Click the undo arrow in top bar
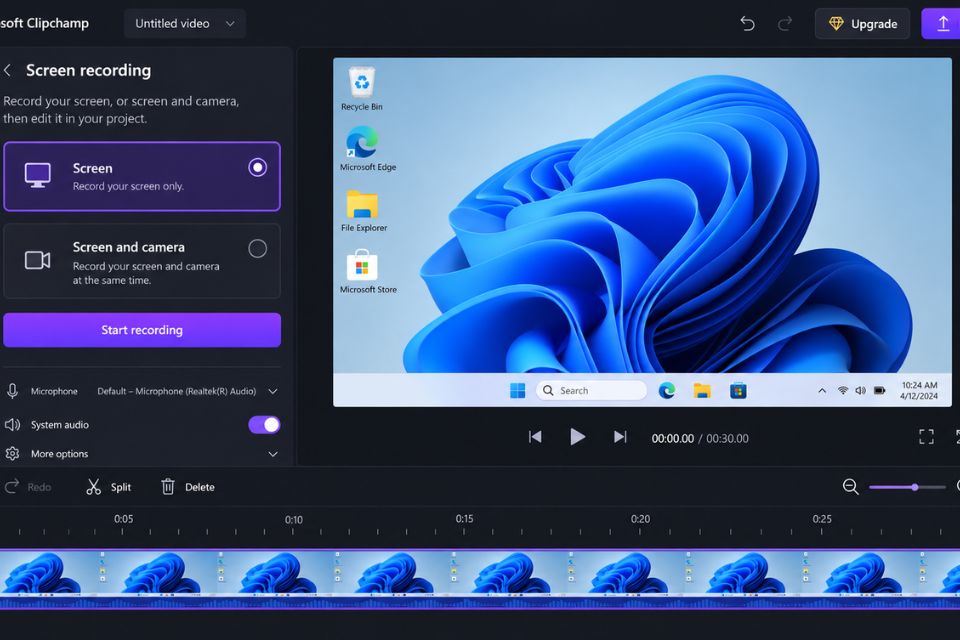The width and height of the screenshot is (960, 640). (747, 24)
